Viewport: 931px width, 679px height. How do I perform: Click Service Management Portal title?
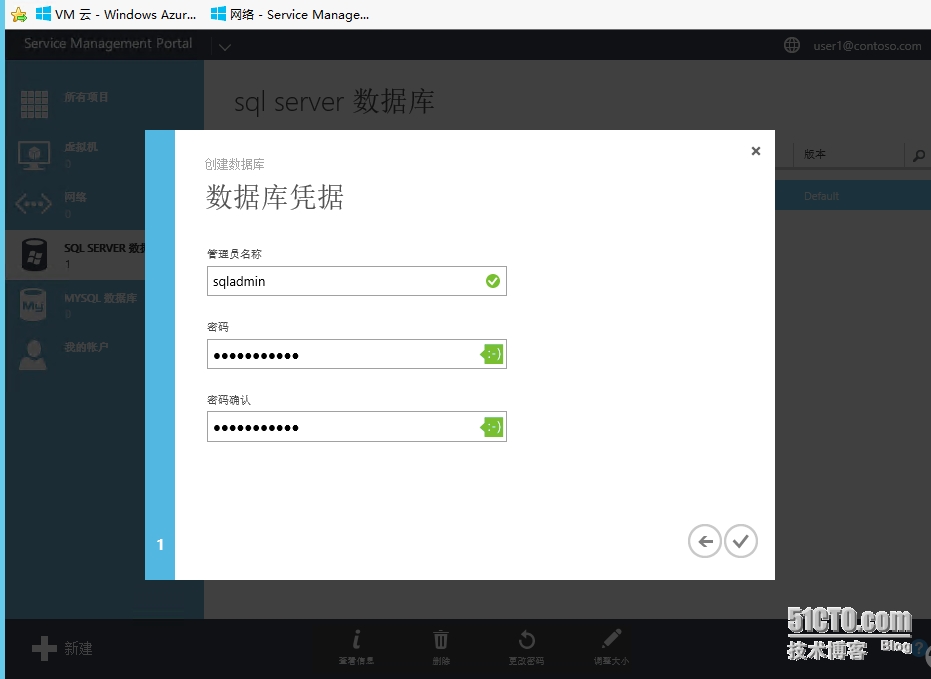108,43
